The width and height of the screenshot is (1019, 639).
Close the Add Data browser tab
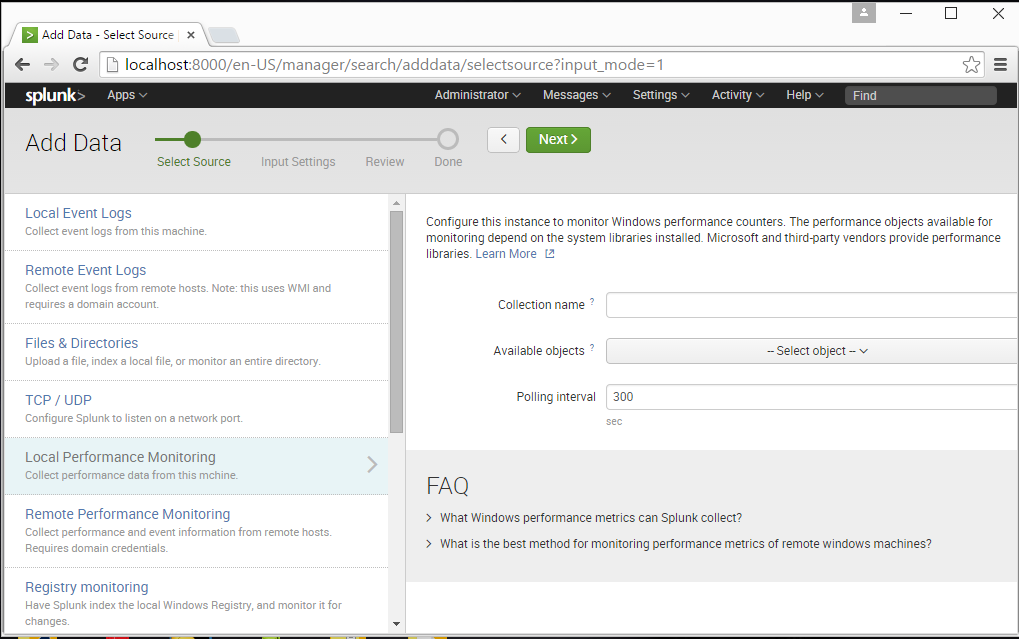(x=190, y=35)
